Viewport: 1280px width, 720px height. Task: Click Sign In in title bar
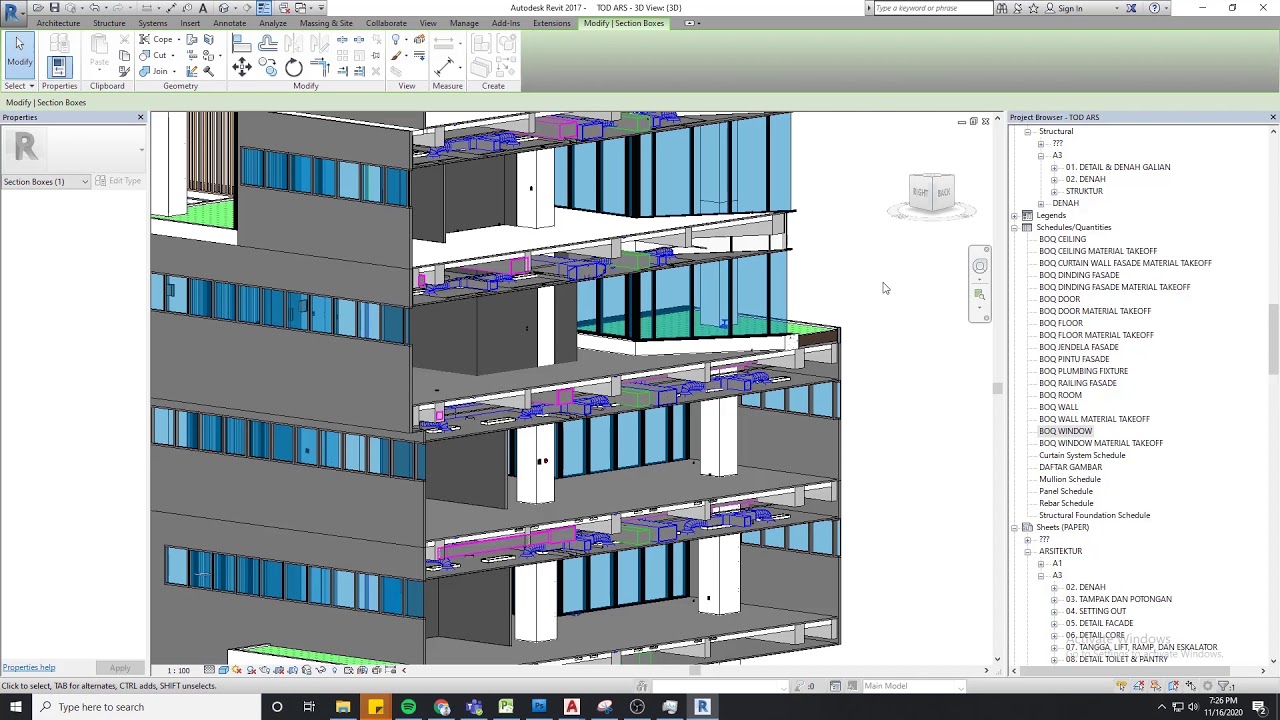pyautogui.click(x=1070, y=8)
